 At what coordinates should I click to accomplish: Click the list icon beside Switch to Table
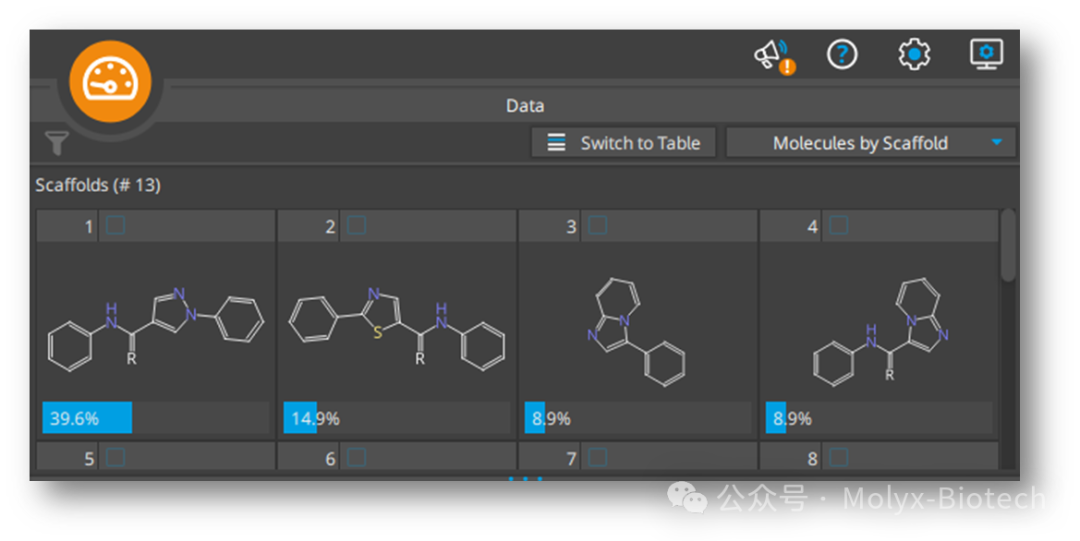tap(556, 143)
